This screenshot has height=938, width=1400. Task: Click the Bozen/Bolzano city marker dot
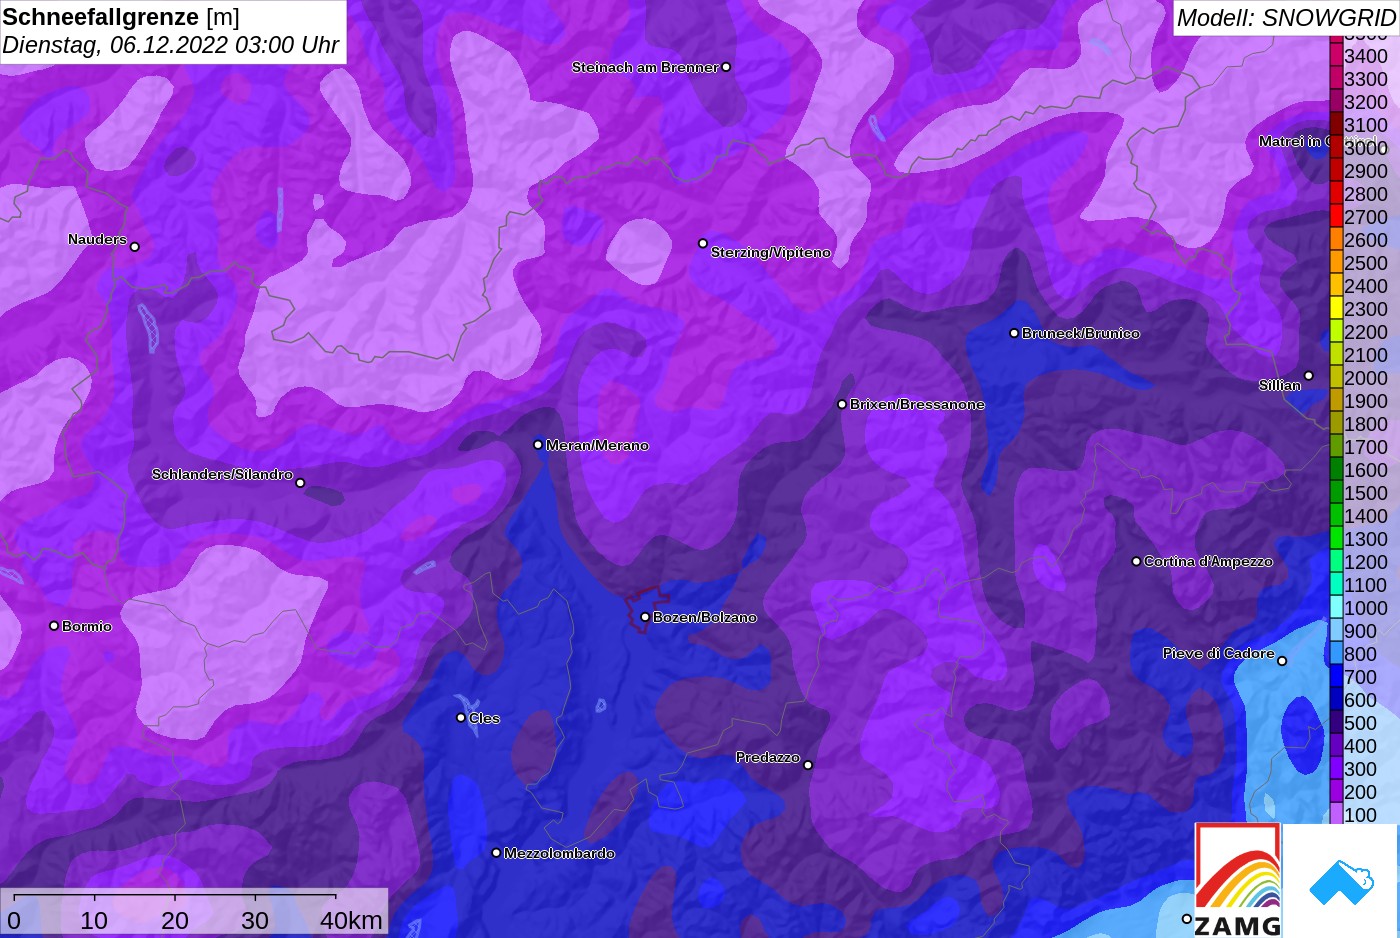645,617
